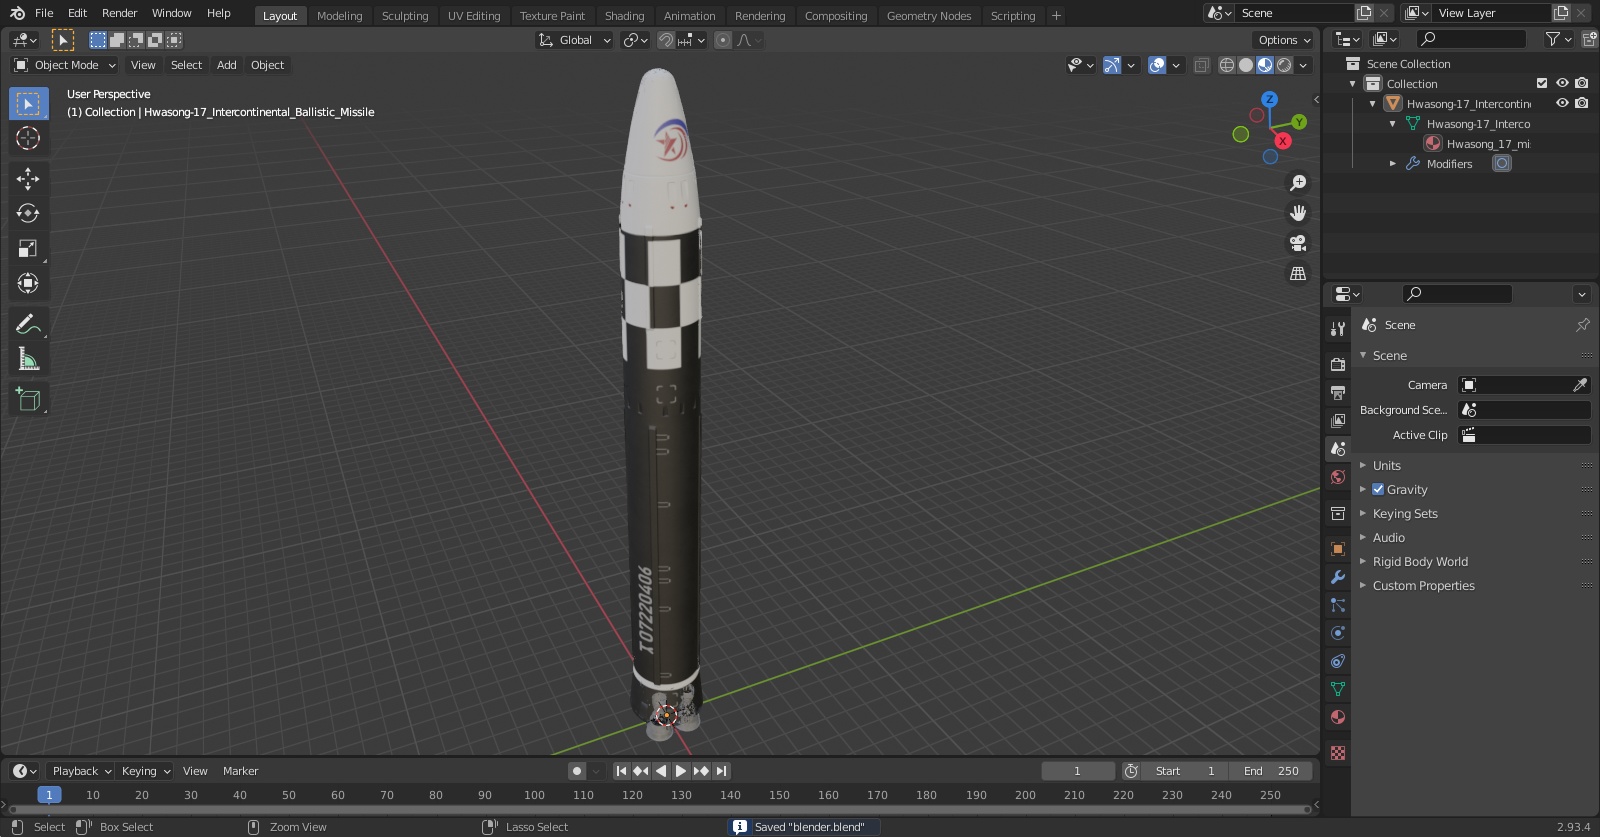Open the Render properties tab
The image size is (1600, 837).
[1337, 364]
